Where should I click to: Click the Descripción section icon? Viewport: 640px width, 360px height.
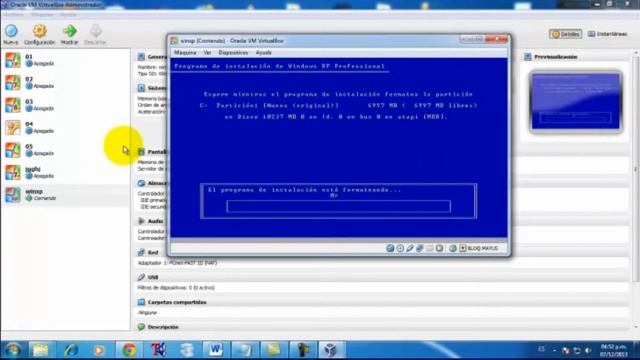pyautogui.click(x=141, y=327)
